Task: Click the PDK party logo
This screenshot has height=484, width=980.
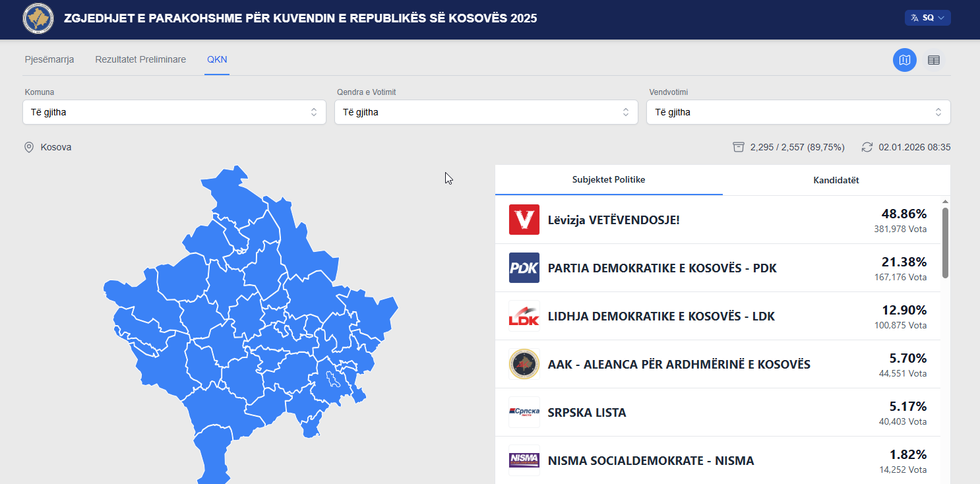Action: click(x=524, y=268)
